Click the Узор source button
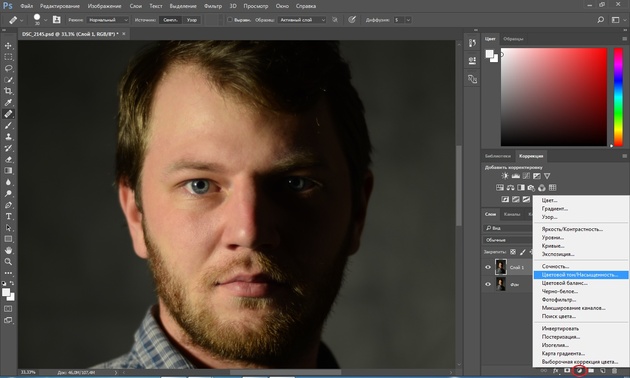This screenshot has width=630, height=378. (192, 20)
